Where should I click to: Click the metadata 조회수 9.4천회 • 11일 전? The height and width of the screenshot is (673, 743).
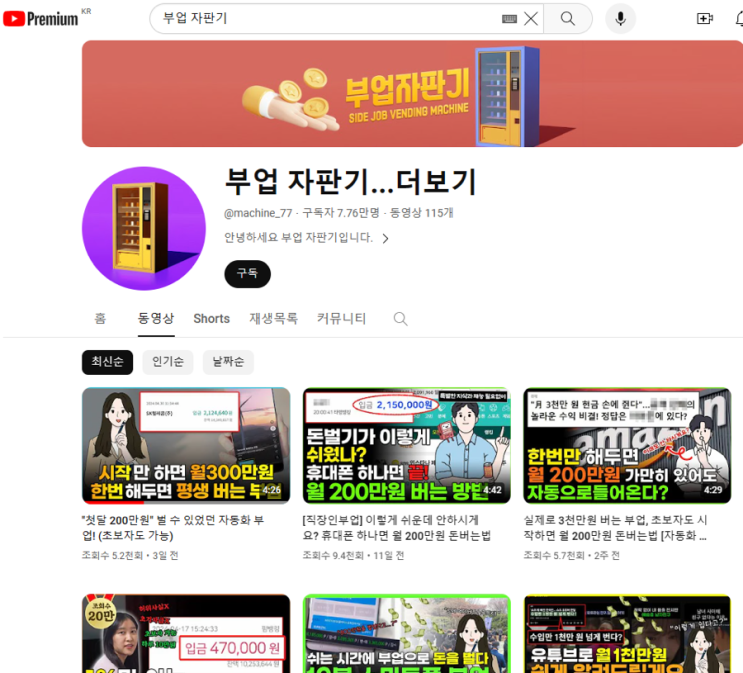(353, 555)
